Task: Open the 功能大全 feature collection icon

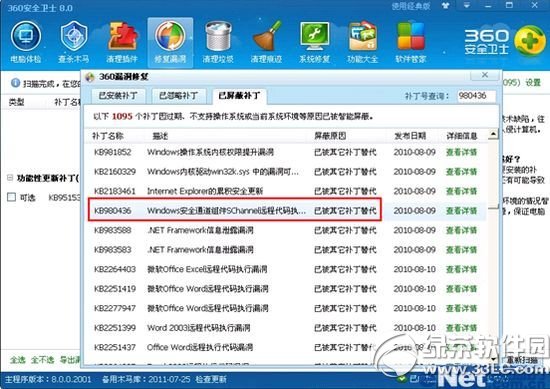Action: (x=362, y=41)
